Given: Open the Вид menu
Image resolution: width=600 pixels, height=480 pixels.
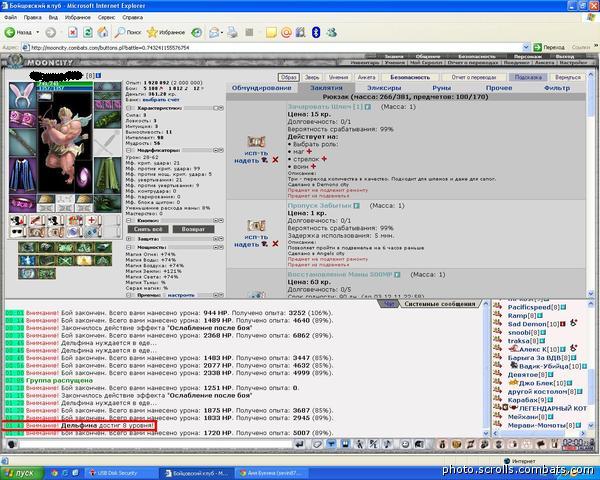Looking at the screenshot, I should click(x=53, y=17).
